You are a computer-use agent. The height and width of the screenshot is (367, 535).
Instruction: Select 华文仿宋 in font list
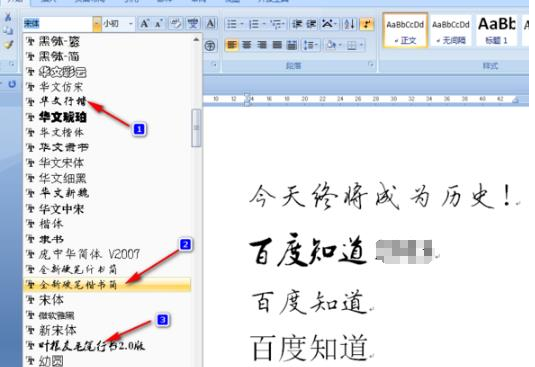107,87
